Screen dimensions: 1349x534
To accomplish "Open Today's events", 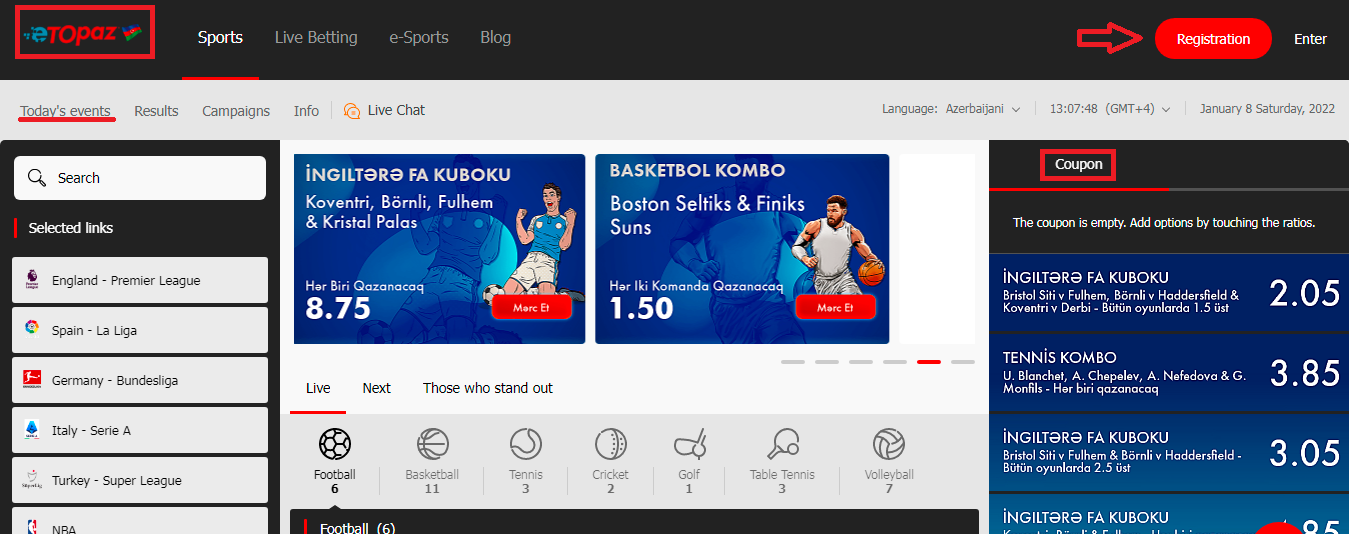I will pos(65,110).
